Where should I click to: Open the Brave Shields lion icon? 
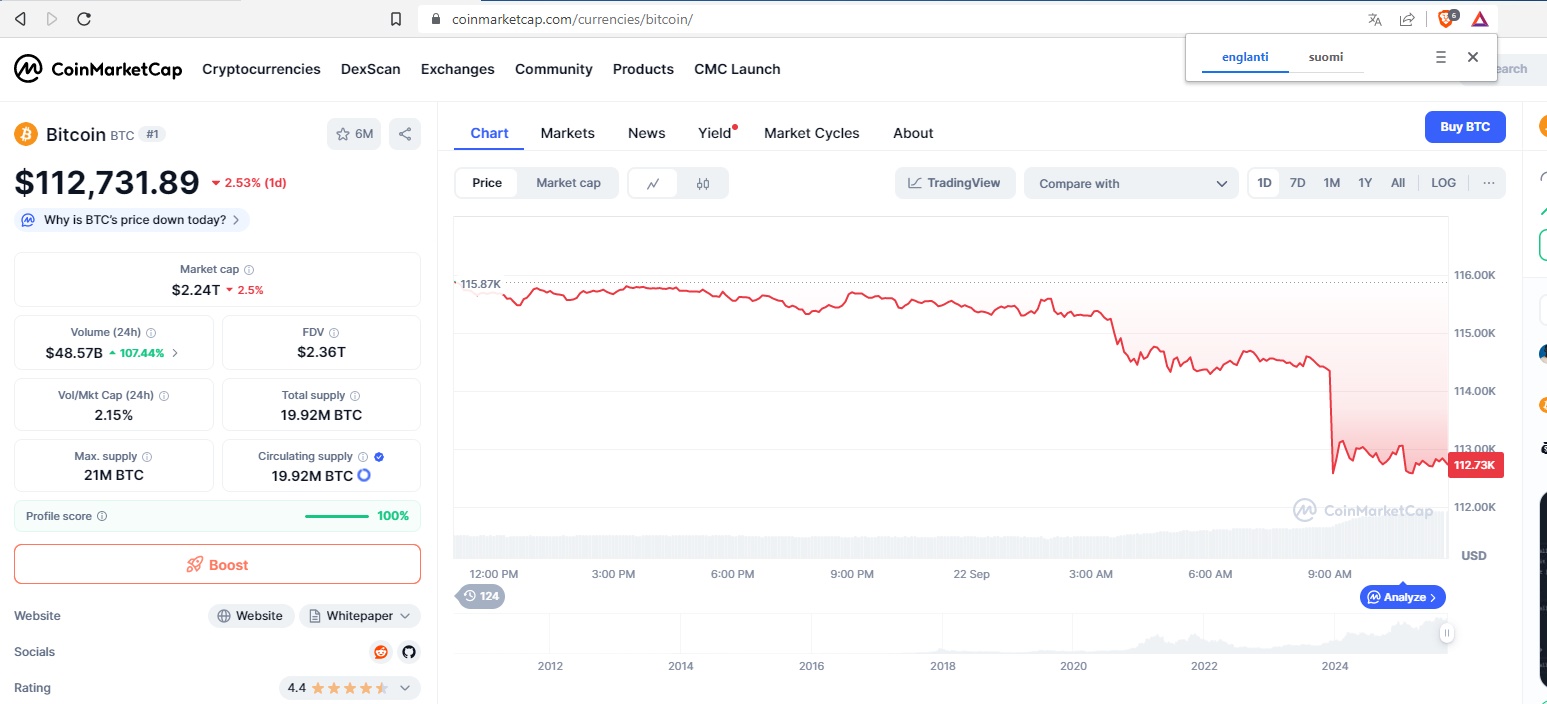pos(1447,18)
